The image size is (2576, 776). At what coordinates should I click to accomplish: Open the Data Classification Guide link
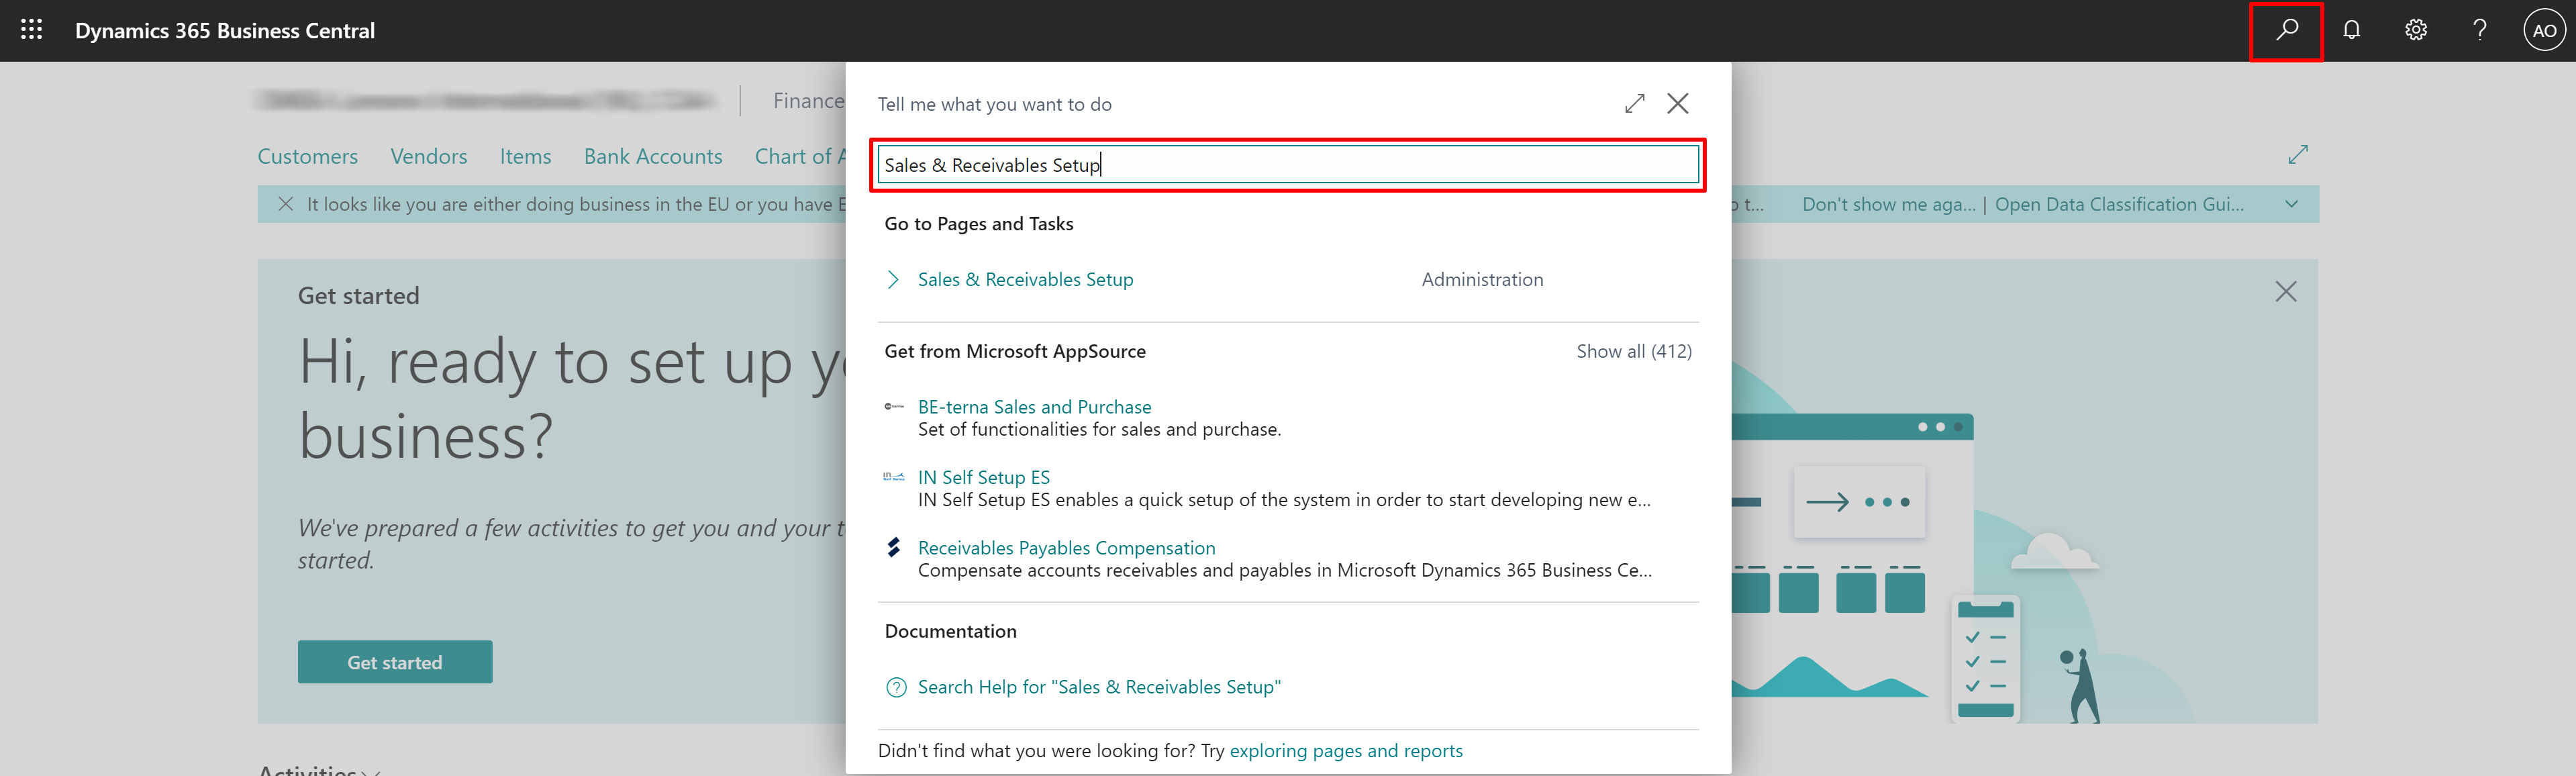(2119, 204)
